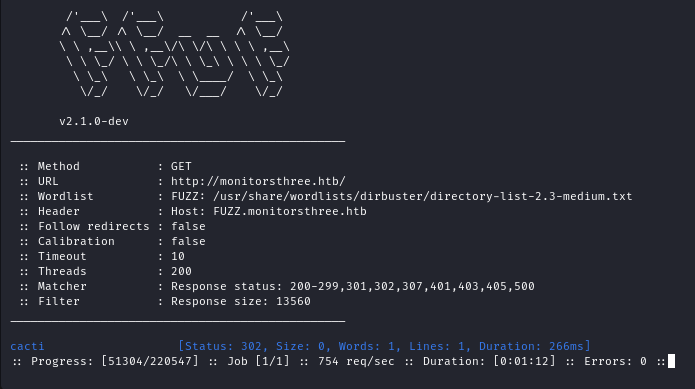Click the Threads value 200
This screenshot has height=389, width=695.
pyautogui.click(x=181, y=271)
